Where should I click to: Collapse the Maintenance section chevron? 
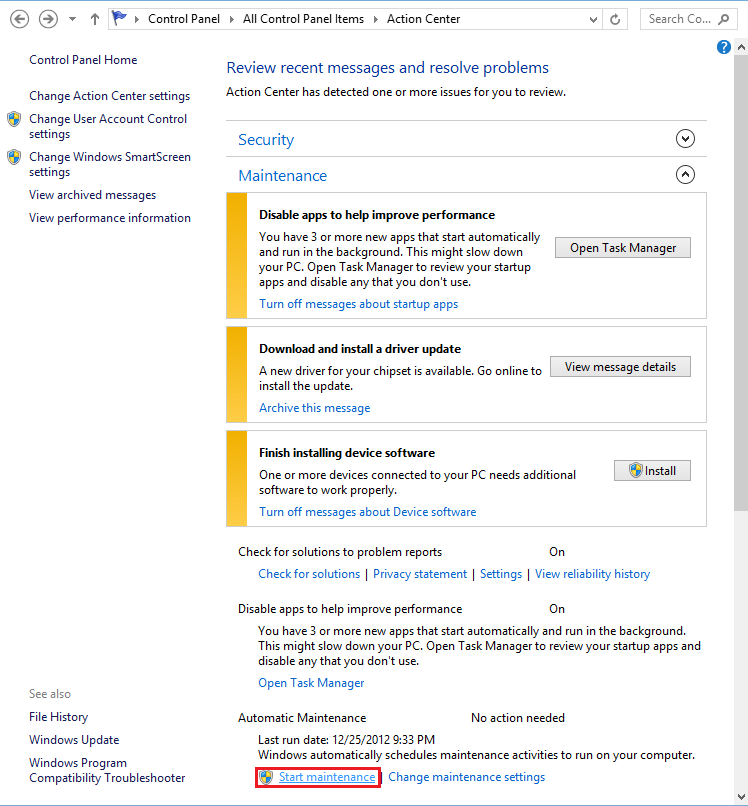[x=685, y=175]
